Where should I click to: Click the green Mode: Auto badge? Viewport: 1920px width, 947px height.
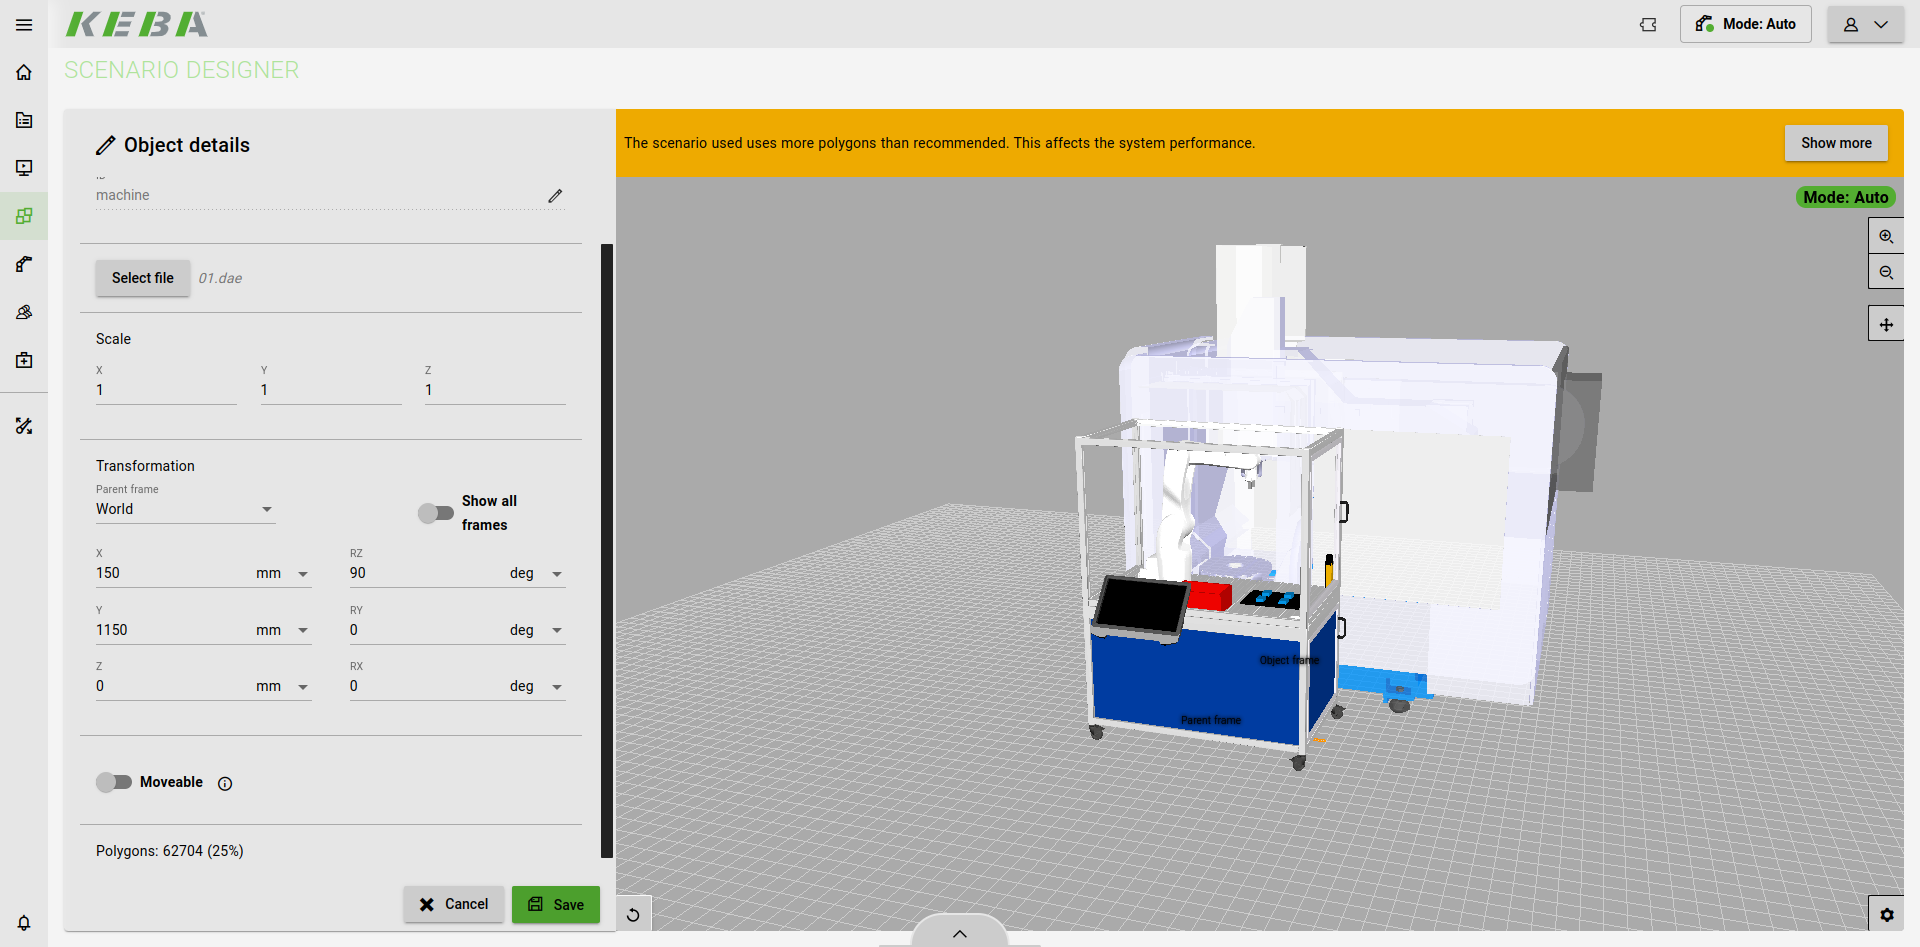point(1845,197)
